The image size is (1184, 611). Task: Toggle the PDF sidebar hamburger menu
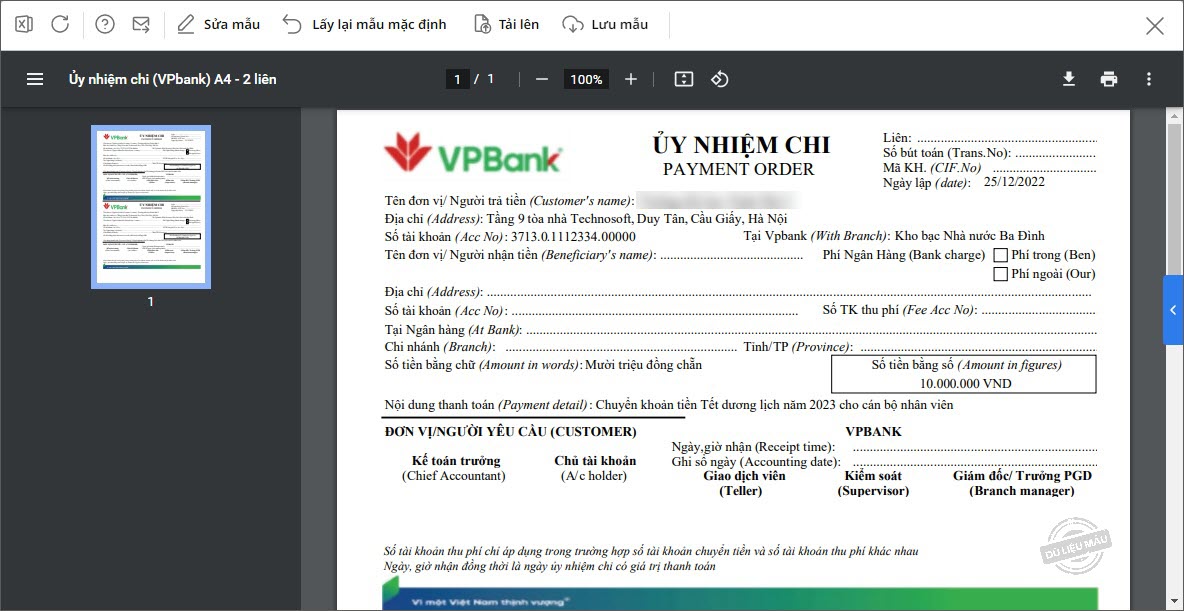pos(35,79)
